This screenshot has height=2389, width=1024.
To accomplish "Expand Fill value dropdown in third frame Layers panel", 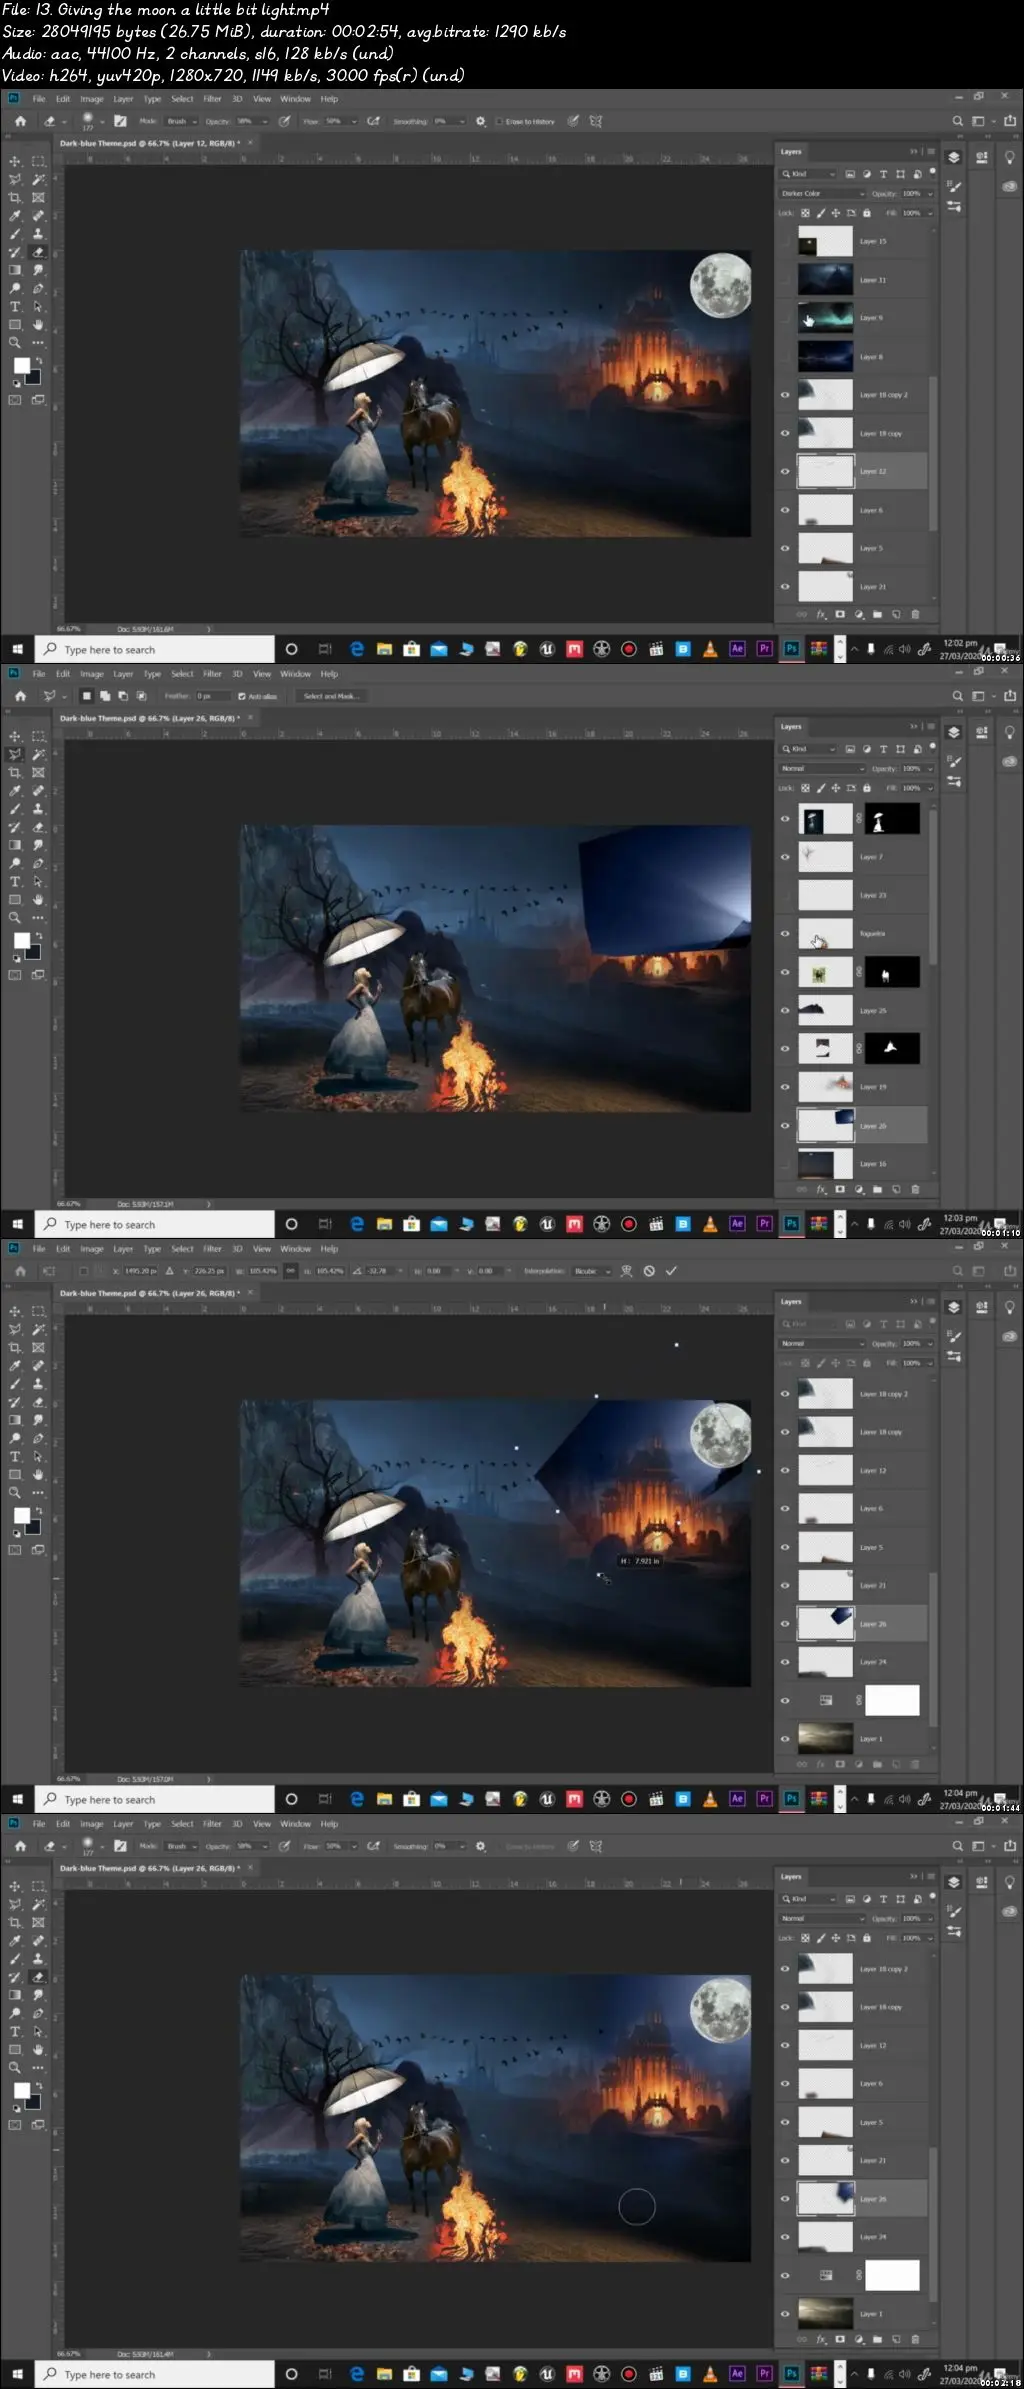I will pyautogui.click(x=929, y=1363).
